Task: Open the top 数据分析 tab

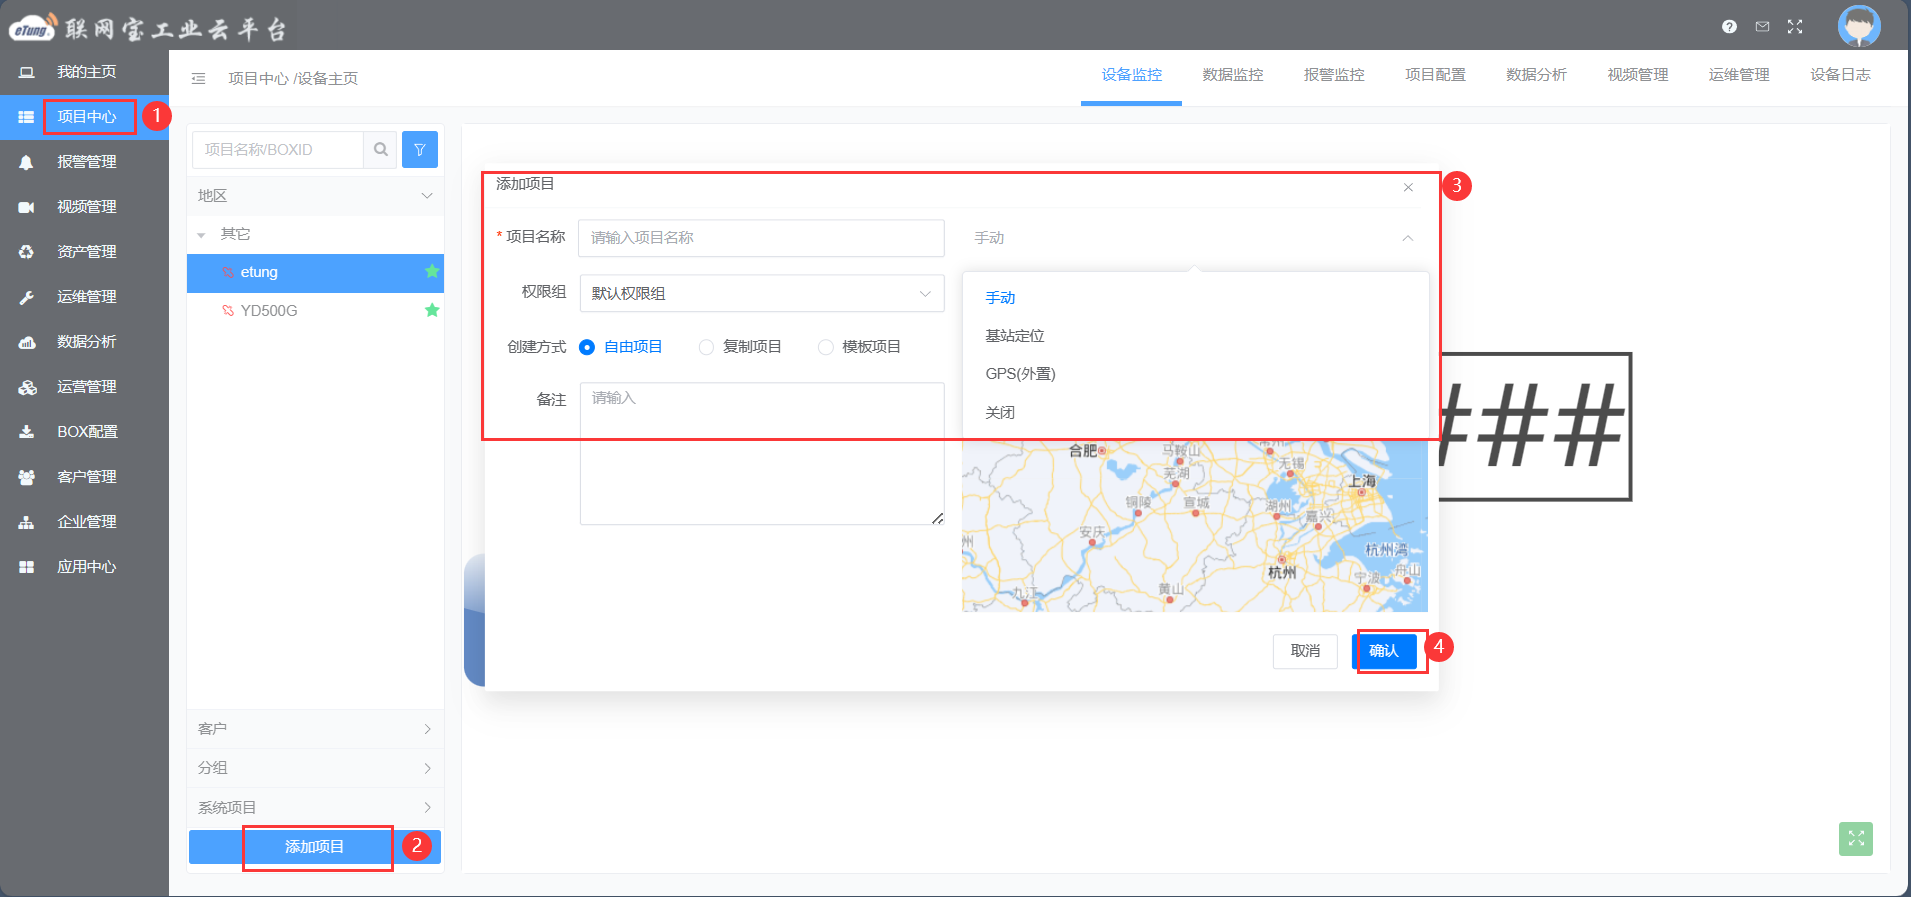Action: [1536, 75]
